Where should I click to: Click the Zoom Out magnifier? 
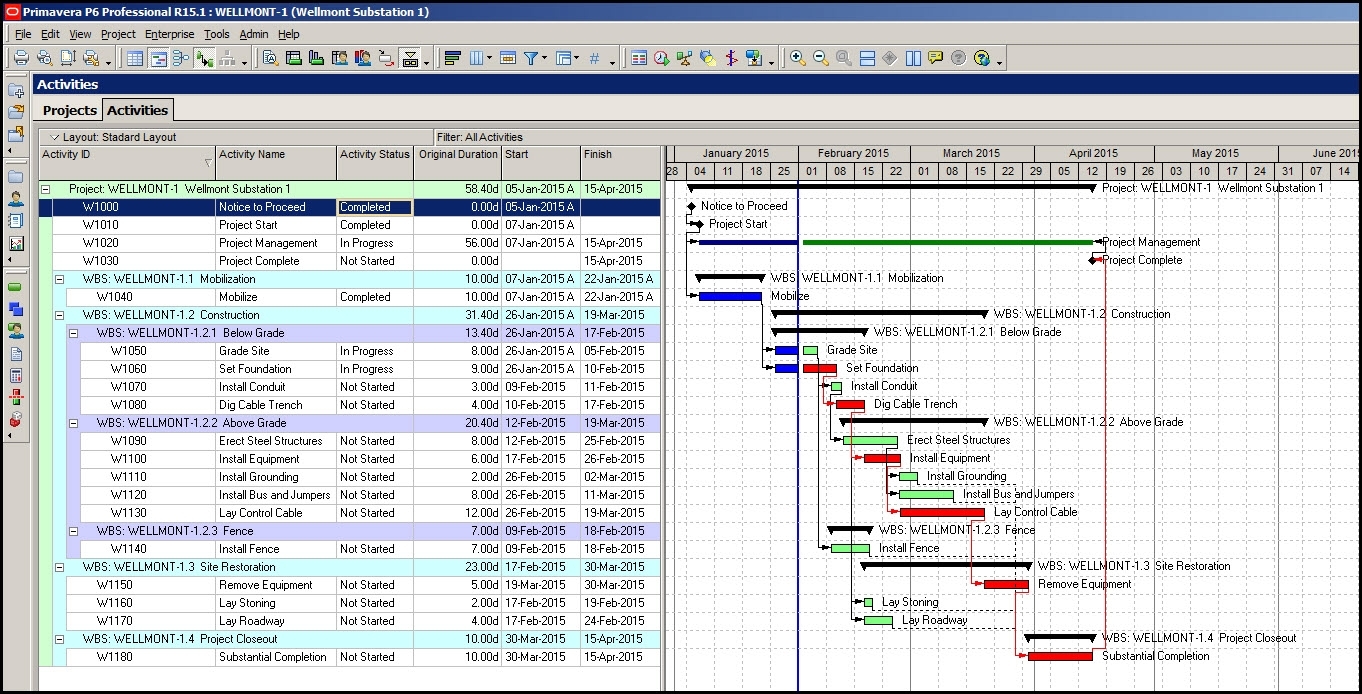point(821,58)
